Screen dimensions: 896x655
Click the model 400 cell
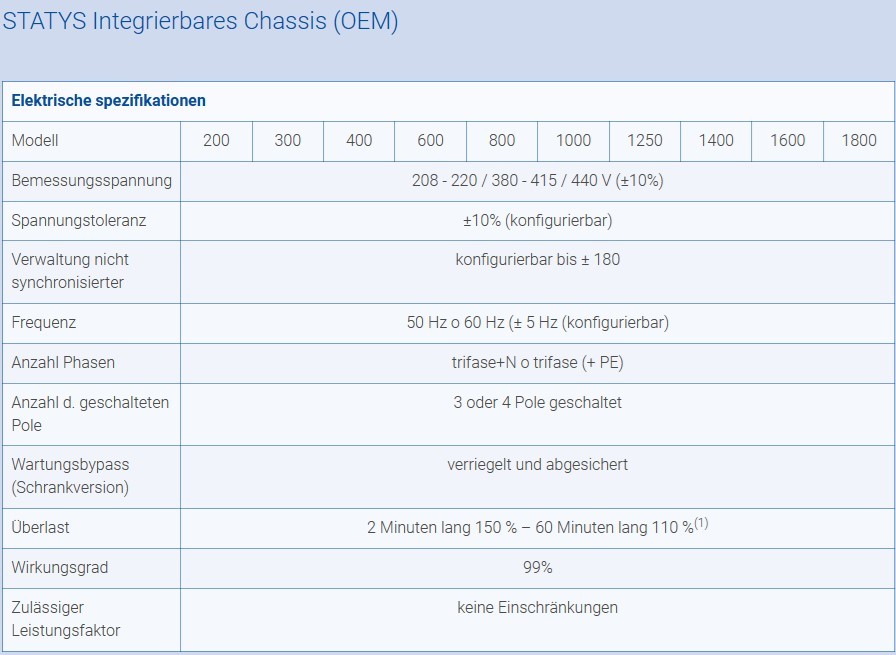(359, 141)
